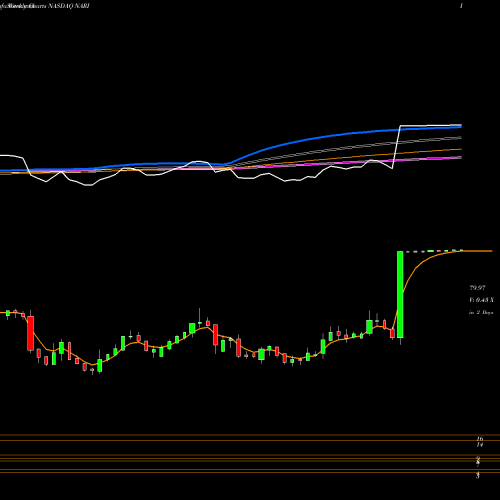Click the 16 axis value
The image size is (500, 500).
(480, 439)
